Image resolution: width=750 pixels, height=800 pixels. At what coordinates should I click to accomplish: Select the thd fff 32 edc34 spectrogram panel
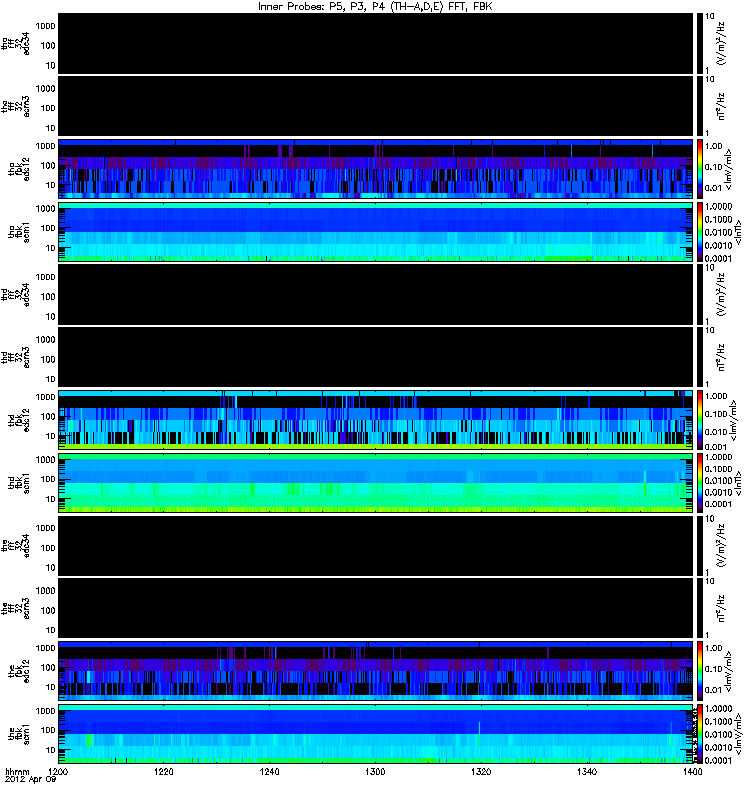[x=378, y=295]
